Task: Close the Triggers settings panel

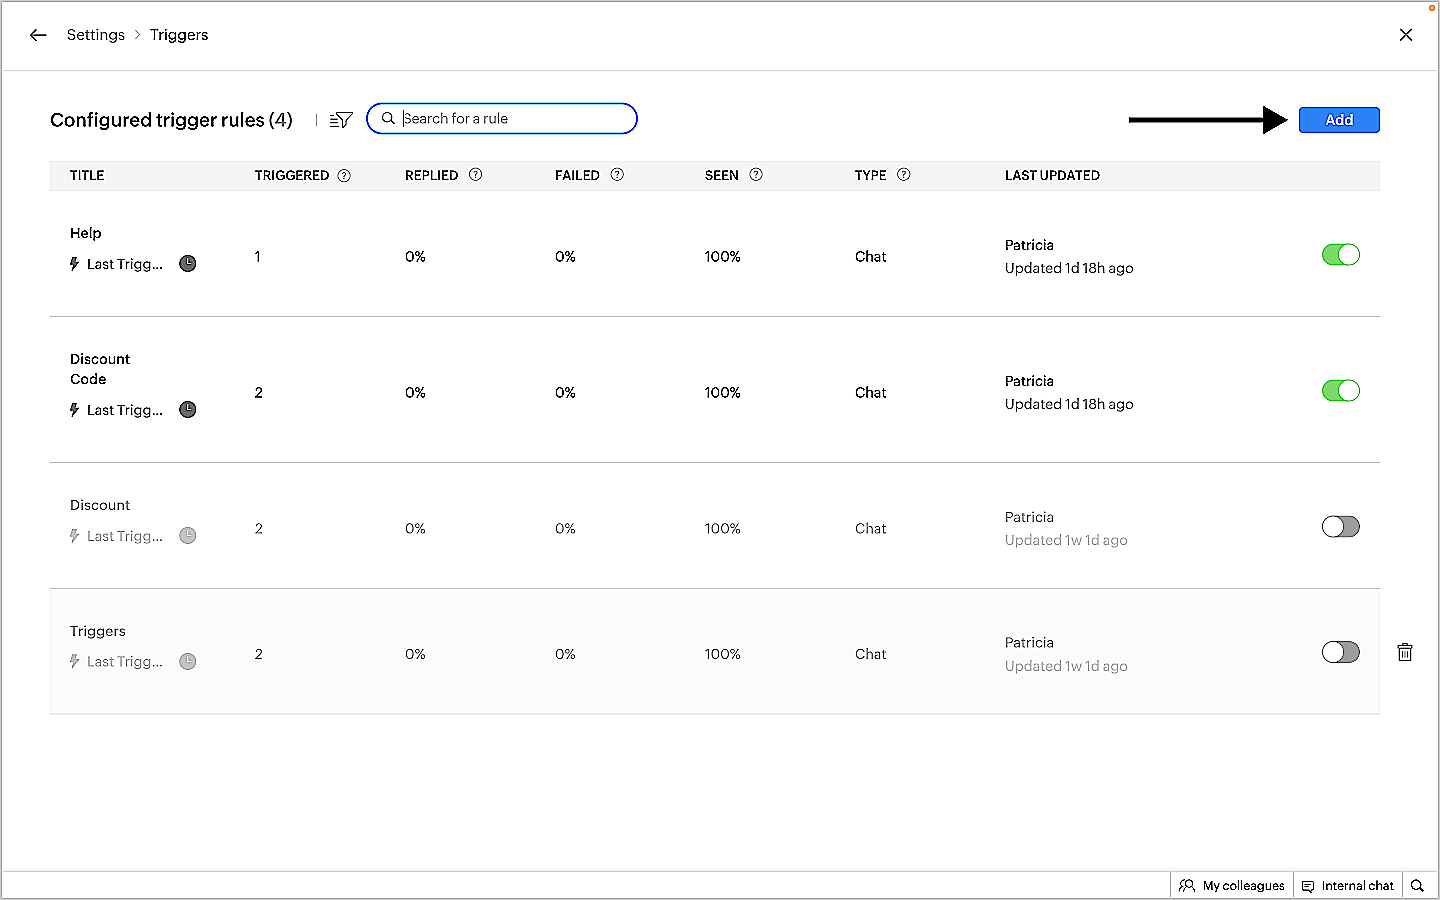Action: [x=1406, y=35]
